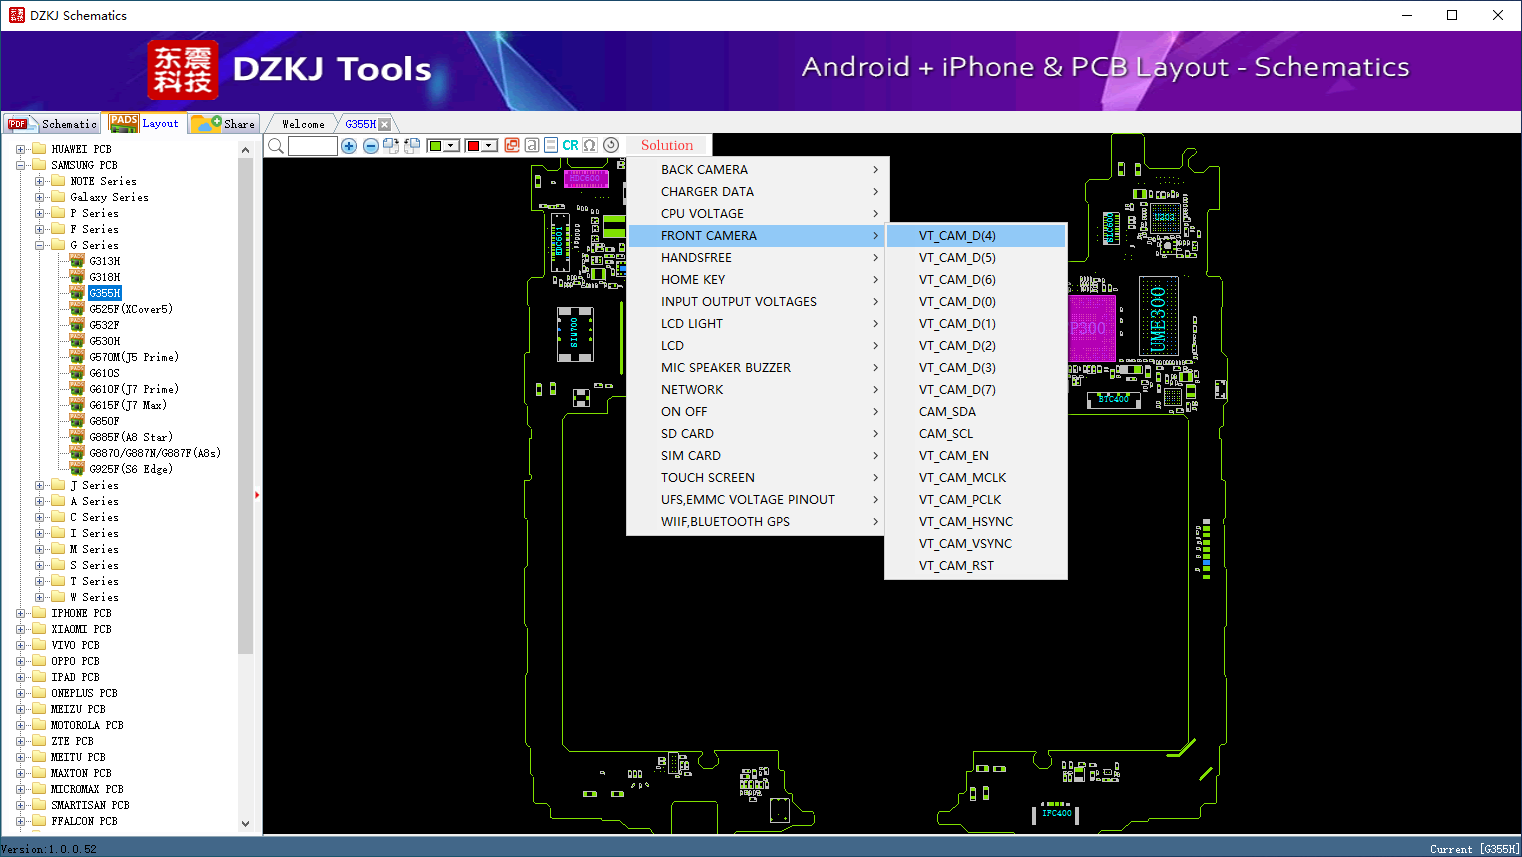This screenshot has width=1522, height=857.
Task: Open the G925F(S6 Edge) board file
Action: coord(131,469)
